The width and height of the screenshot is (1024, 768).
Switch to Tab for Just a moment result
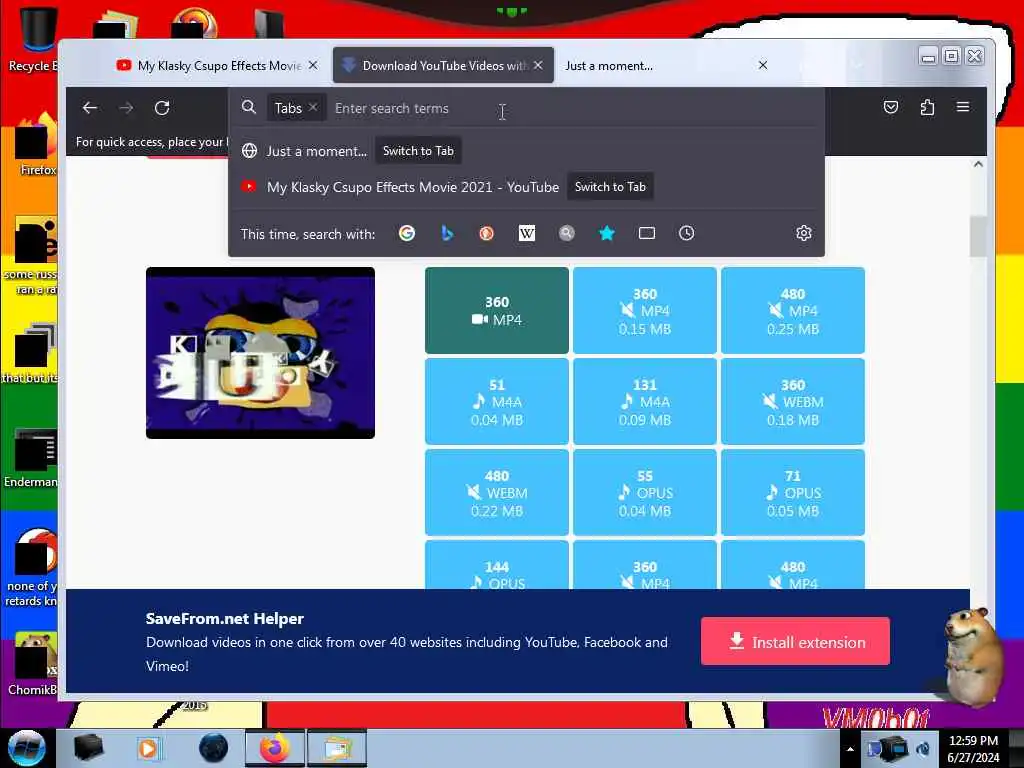coord(418,151)
